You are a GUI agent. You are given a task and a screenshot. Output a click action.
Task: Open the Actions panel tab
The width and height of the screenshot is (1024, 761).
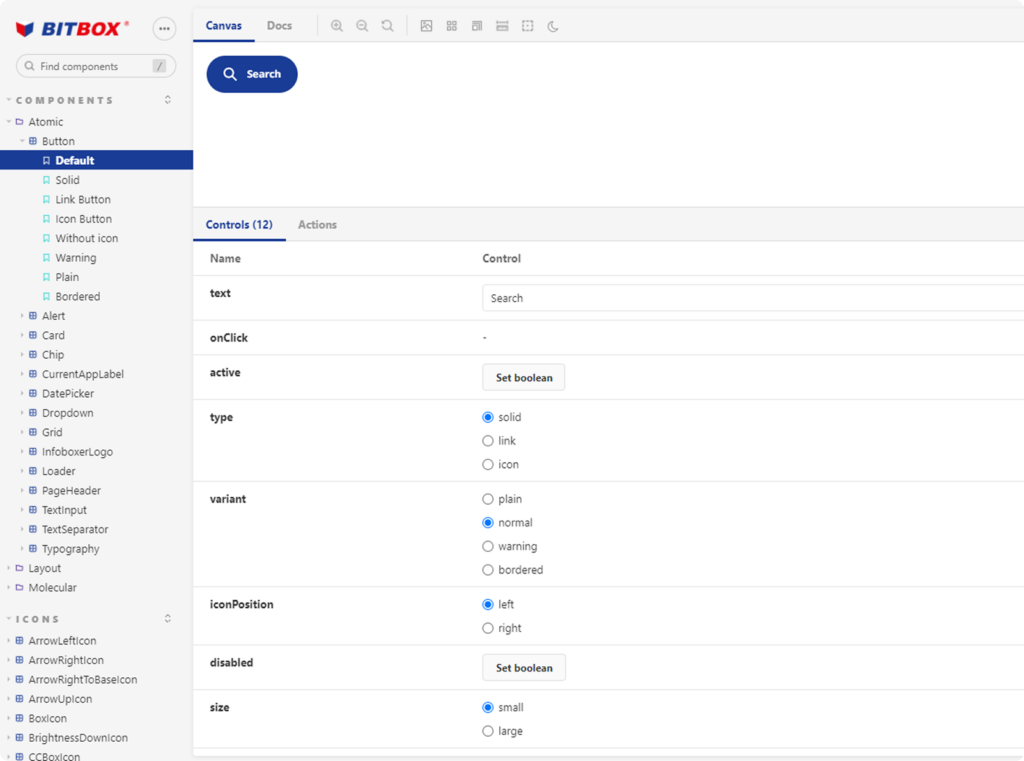click(x=317, y=225)
